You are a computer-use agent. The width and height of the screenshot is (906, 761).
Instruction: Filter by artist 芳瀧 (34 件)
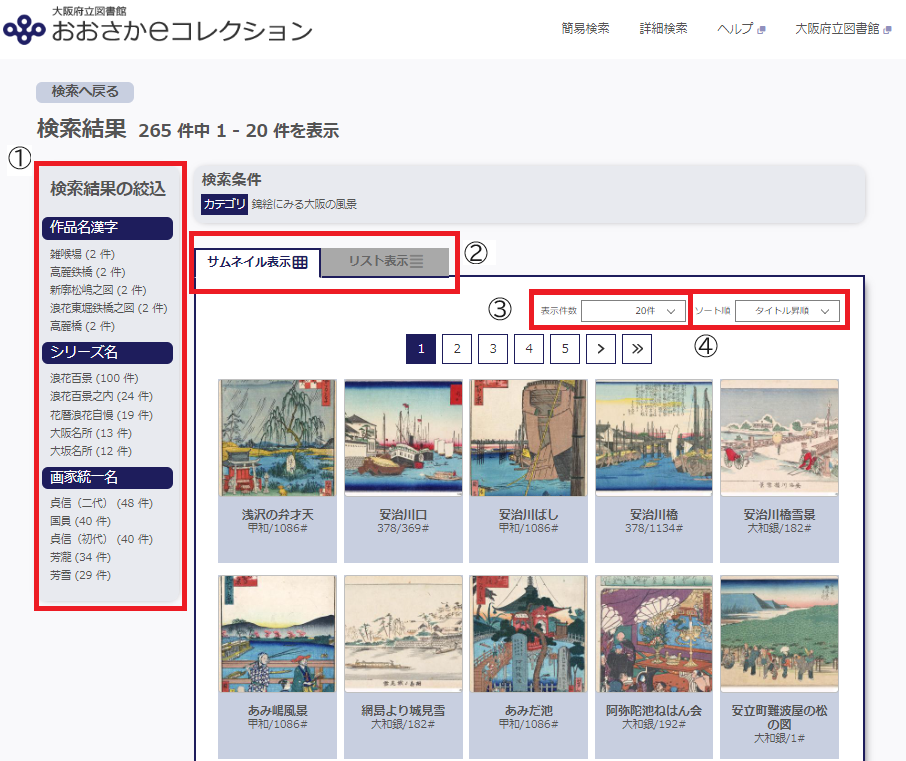80,557
